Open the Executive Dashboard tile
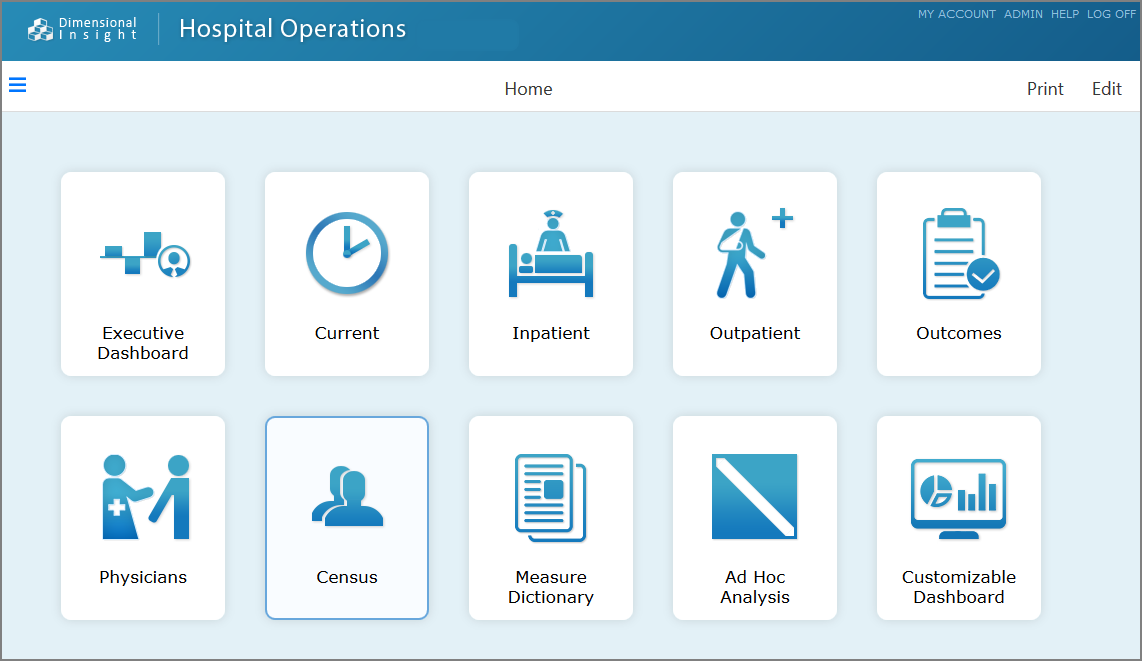 click(143, 273)
